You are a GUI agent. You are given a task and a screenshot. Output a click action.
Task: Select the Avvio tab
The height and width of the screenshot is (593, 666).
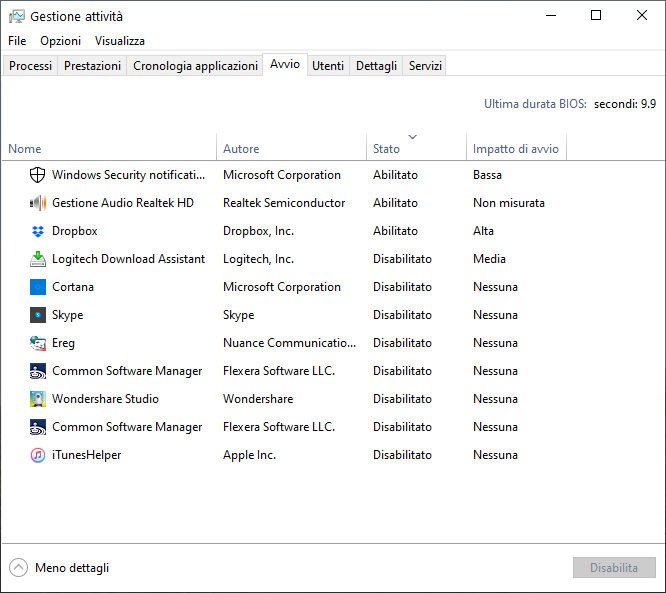tap(285, 64)
